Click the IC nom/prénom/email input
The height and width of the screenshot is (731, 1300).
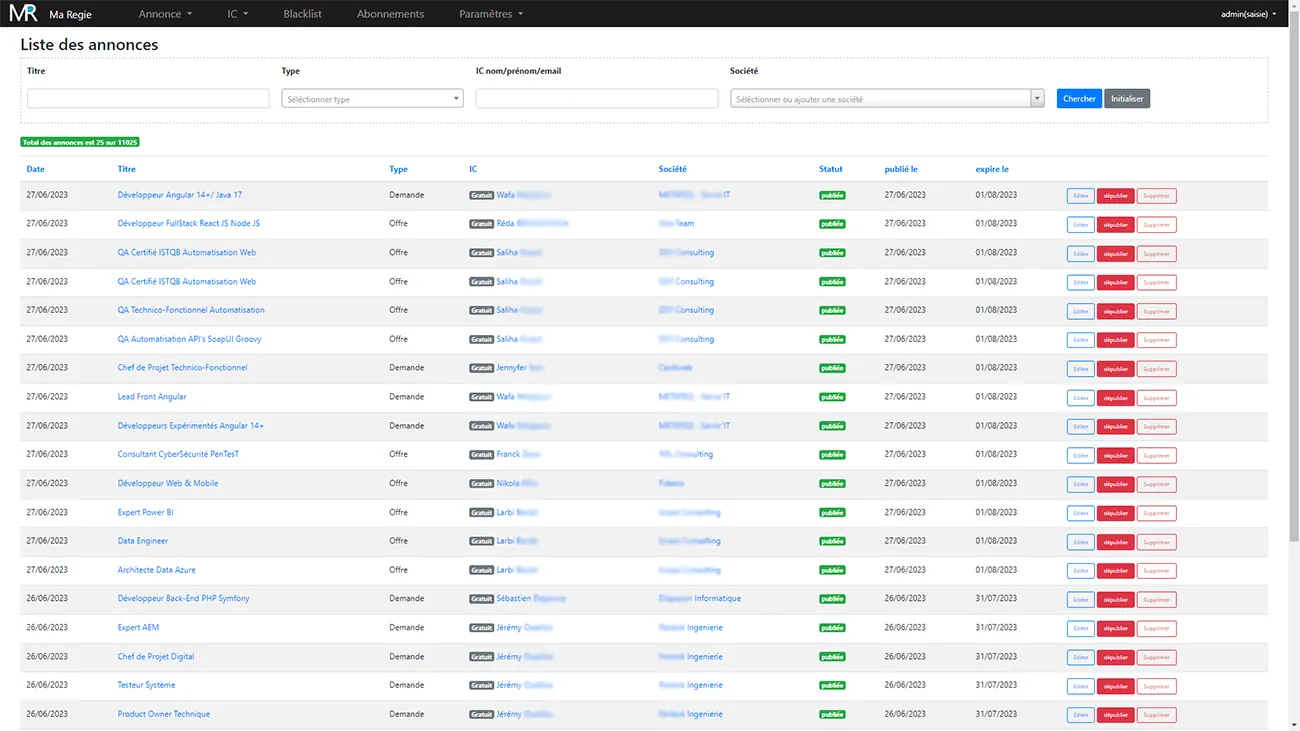596,99
